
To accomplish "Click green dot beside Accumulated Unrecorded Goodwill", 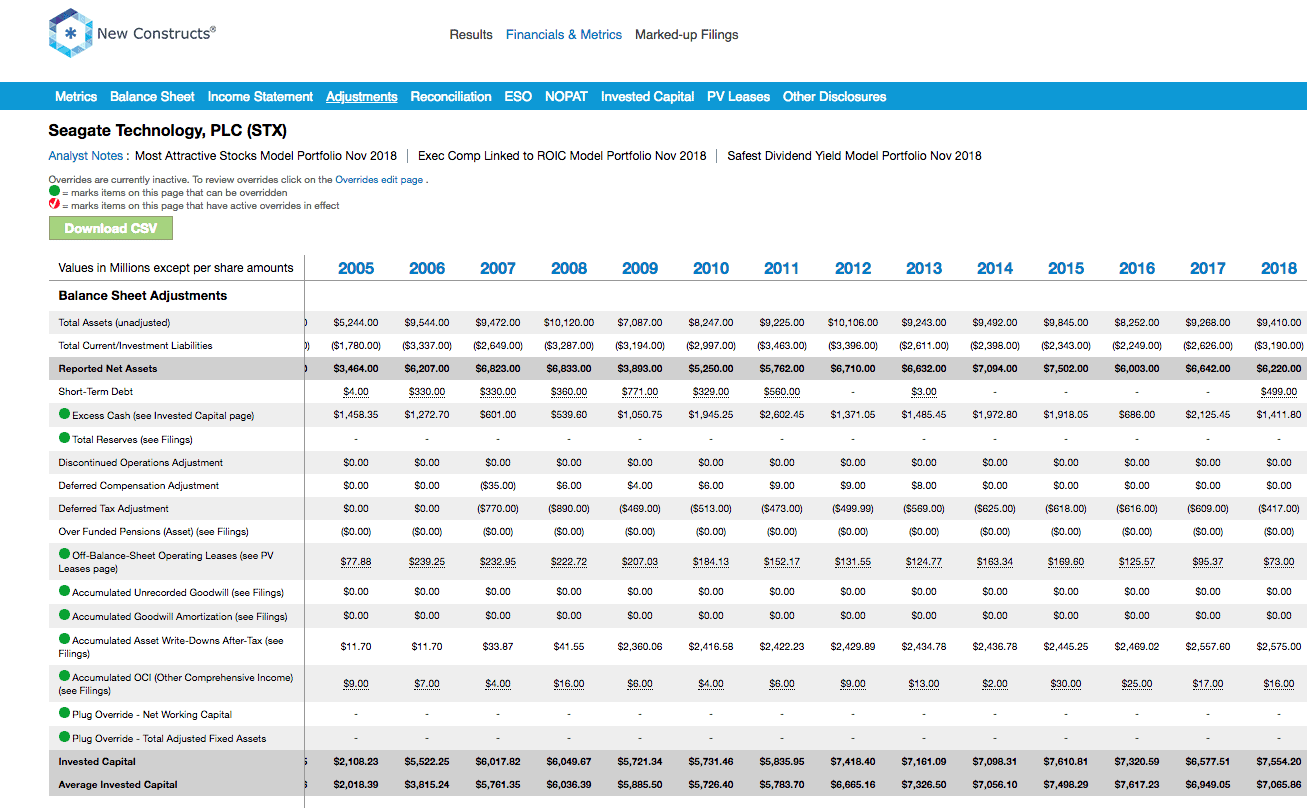I will (65, 592).
